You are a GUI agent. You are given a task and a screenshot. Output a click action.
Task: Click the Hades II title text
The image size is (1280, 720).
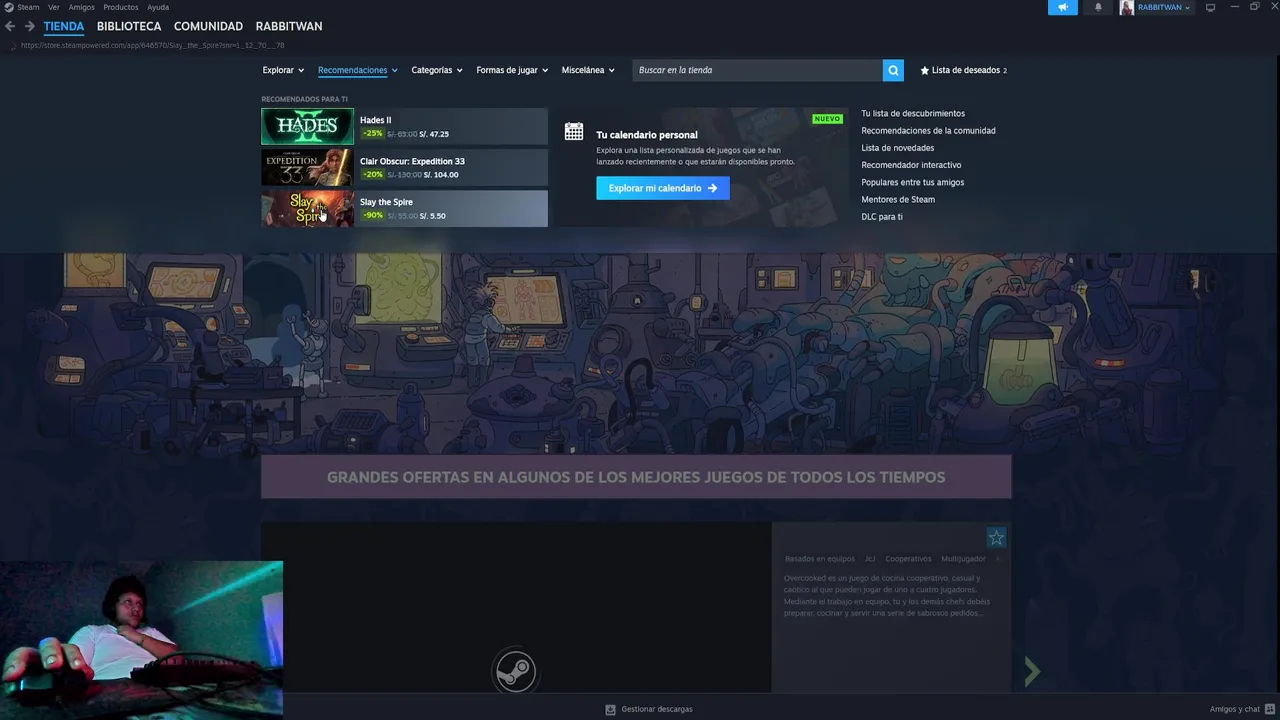click(375, 120)
